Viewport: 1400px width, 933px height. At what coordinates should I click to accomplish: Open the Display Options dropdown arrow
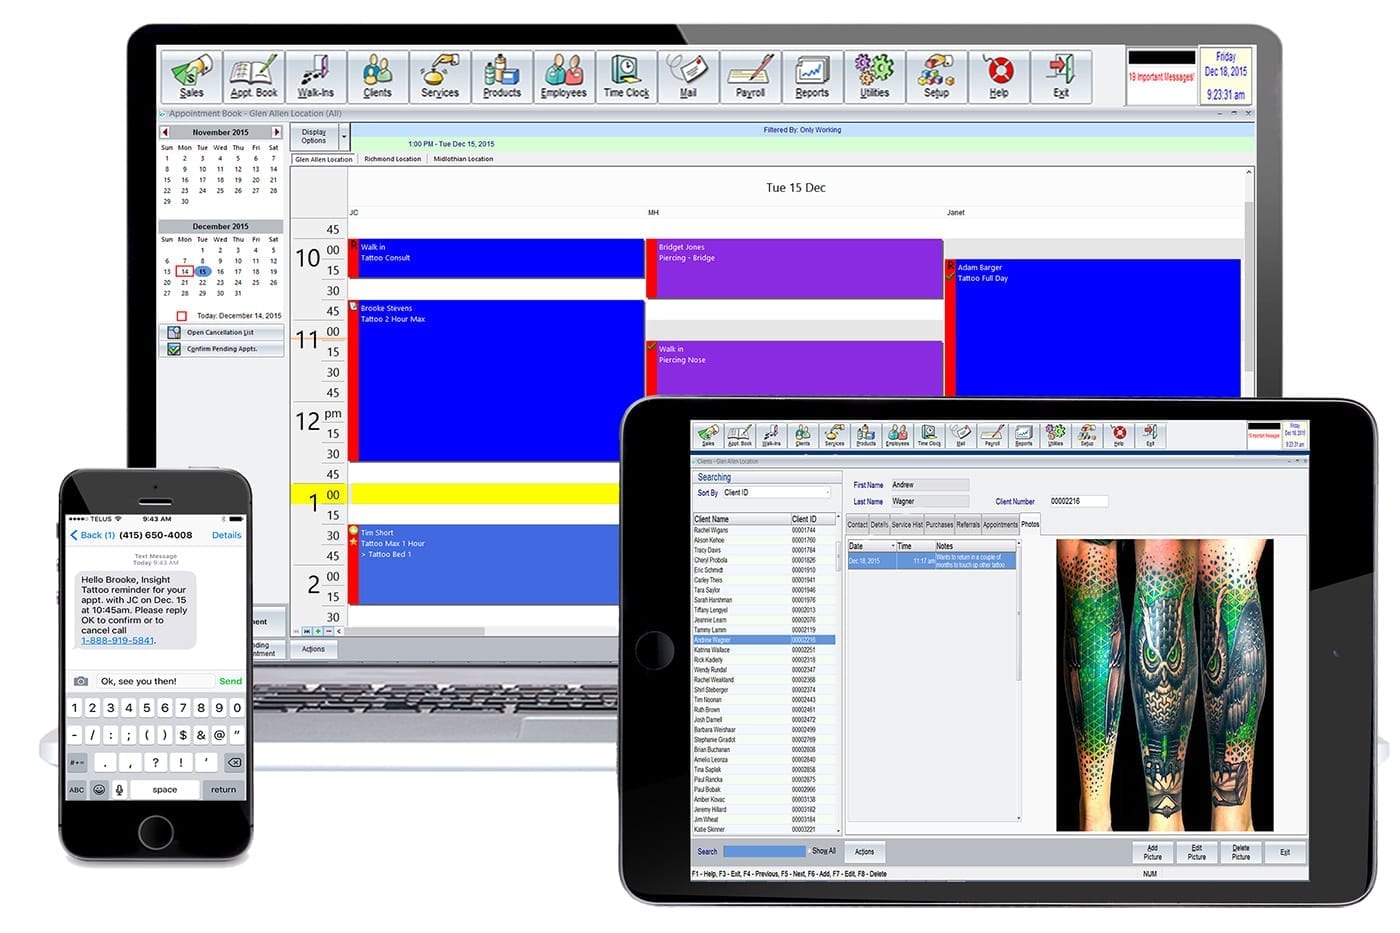(x=344, y=136)
